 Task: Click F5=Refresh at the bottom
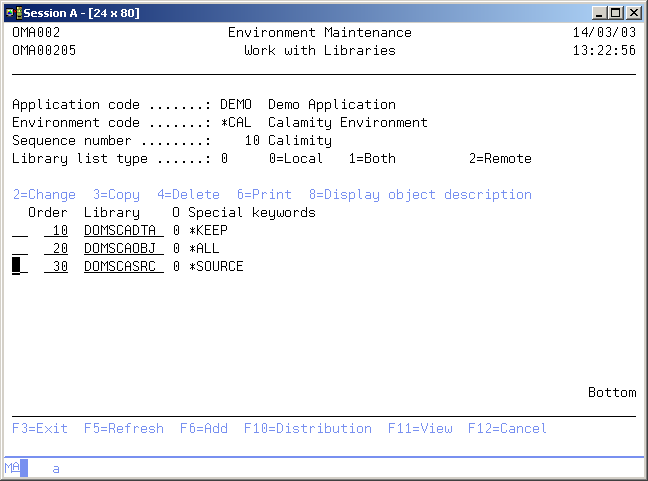(x=124, y=428)
